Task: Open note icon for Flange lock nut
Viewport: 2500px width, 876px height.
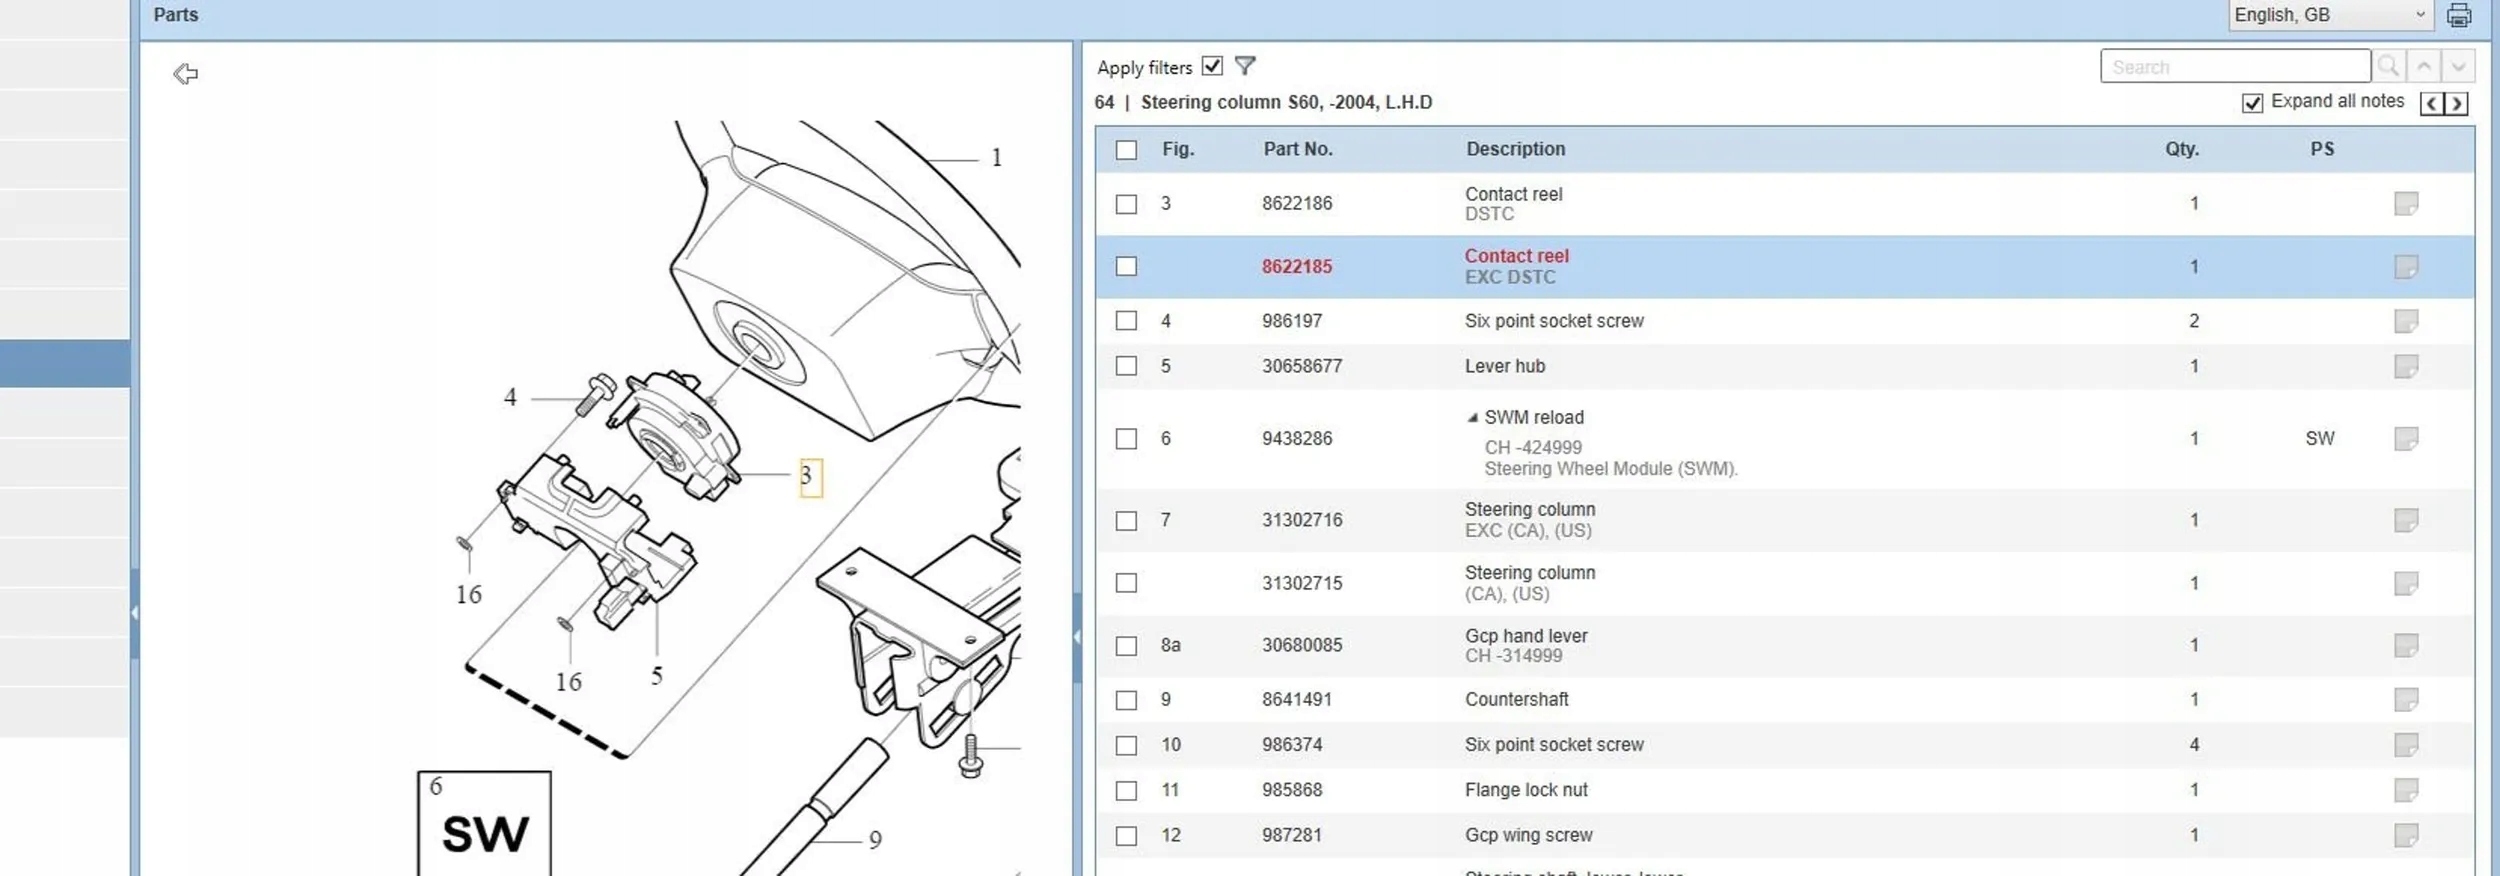Action: (x=2406, y=790)
